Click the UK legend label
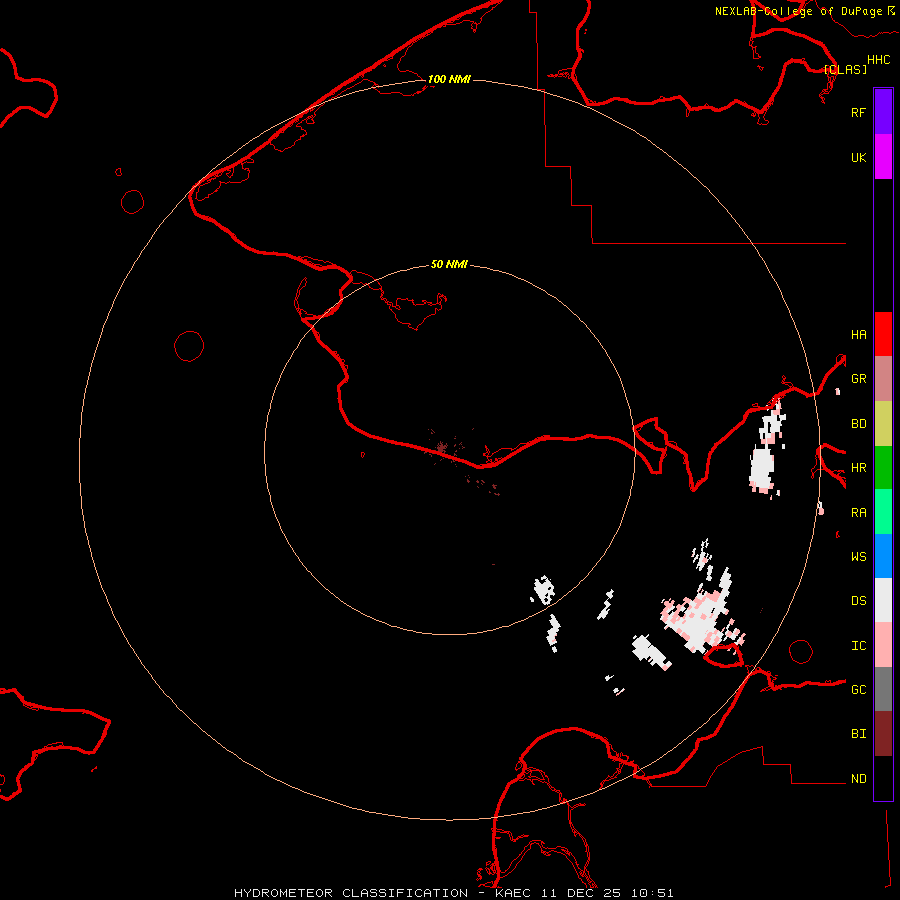This screenshot has width=900, height=900. 858,157
